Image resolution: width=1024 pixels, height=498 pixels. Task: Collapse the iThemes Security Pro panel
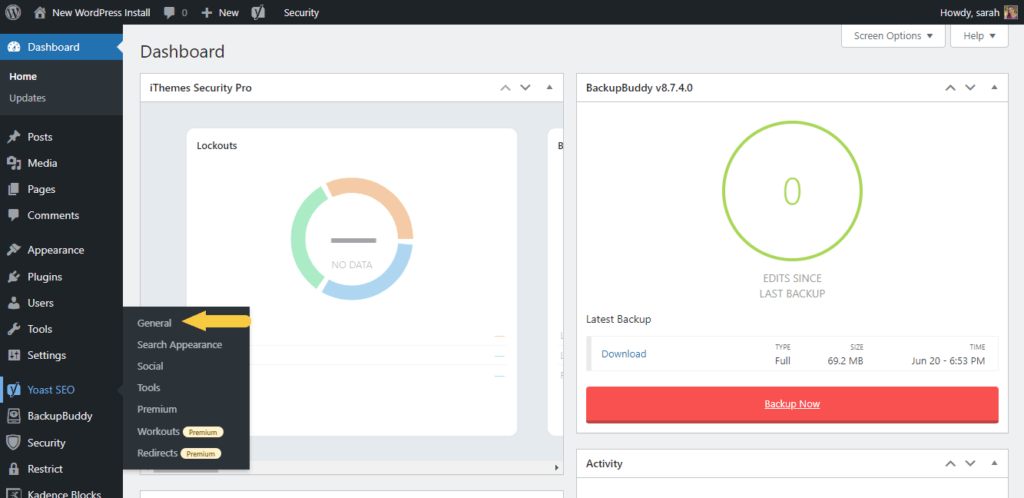[x=549, y=87]
